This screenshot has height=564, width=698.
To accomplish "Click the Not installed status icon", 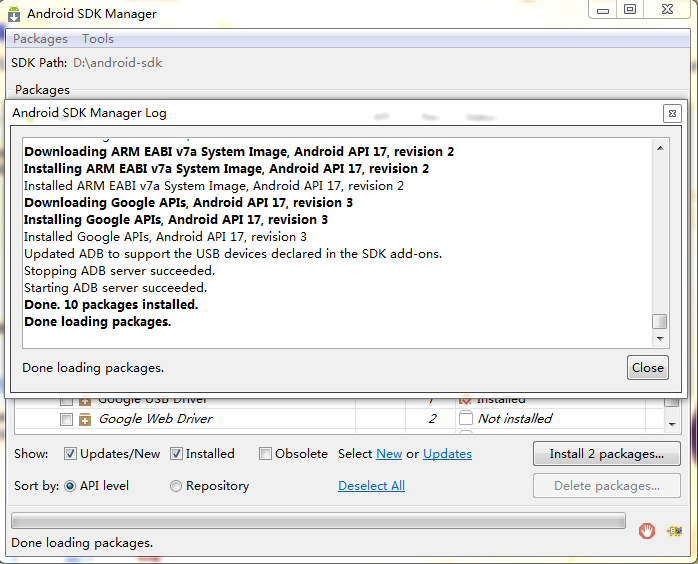I will pyautogui.click(x=466, y=418).
